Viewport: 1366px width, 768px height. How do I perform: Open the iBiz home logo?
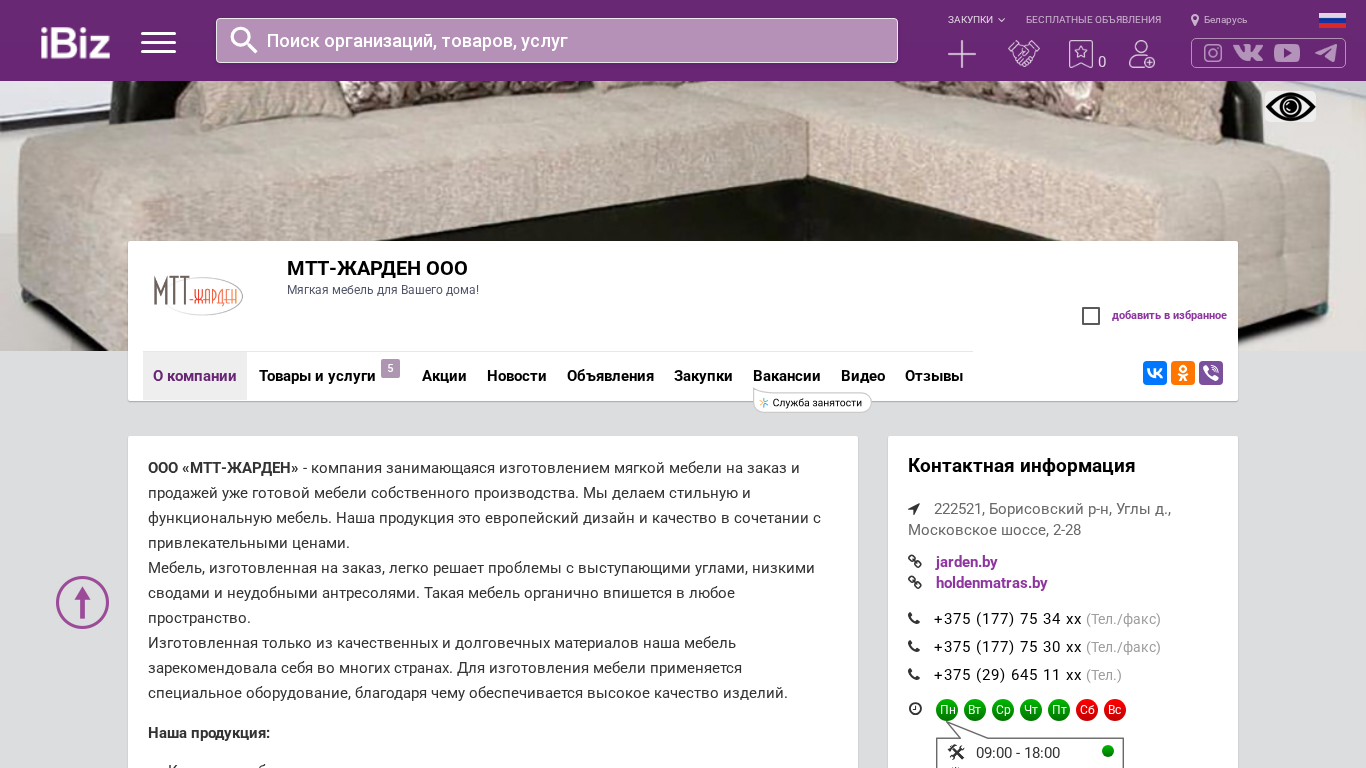pos(75,42)
